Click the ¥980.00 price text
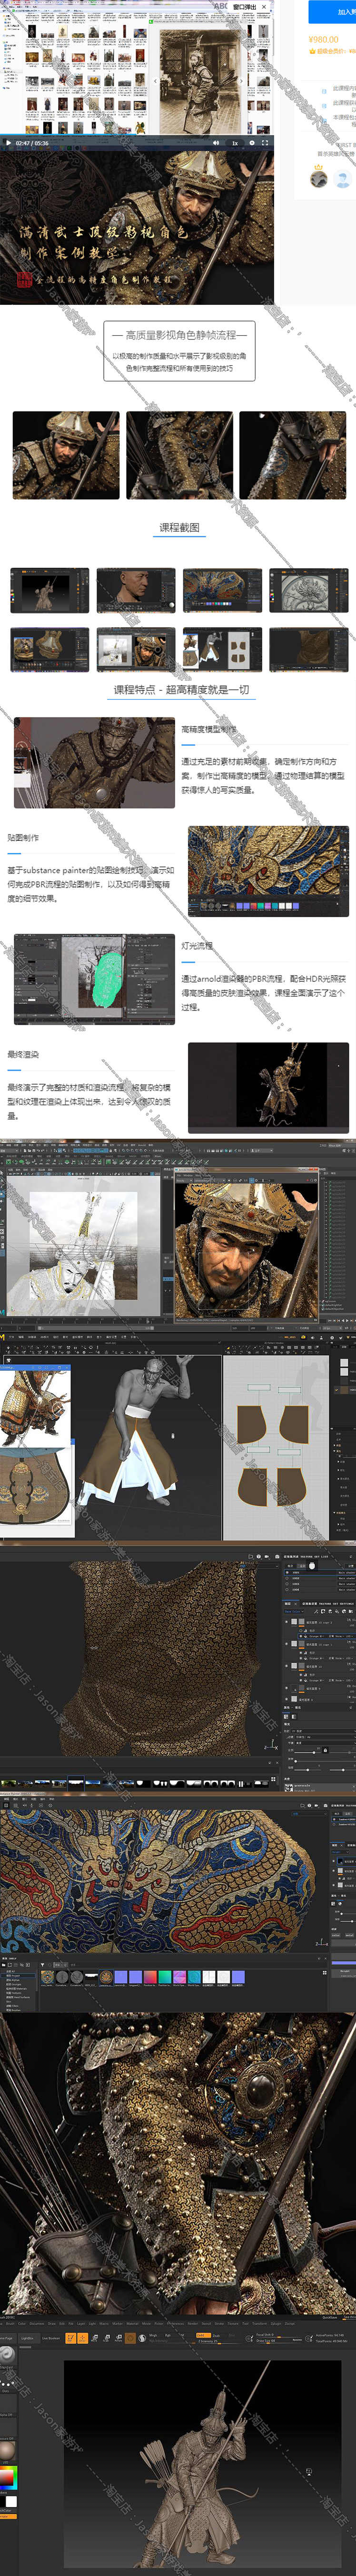This screenshot has height=2576, width=356. tap(323, 39)
